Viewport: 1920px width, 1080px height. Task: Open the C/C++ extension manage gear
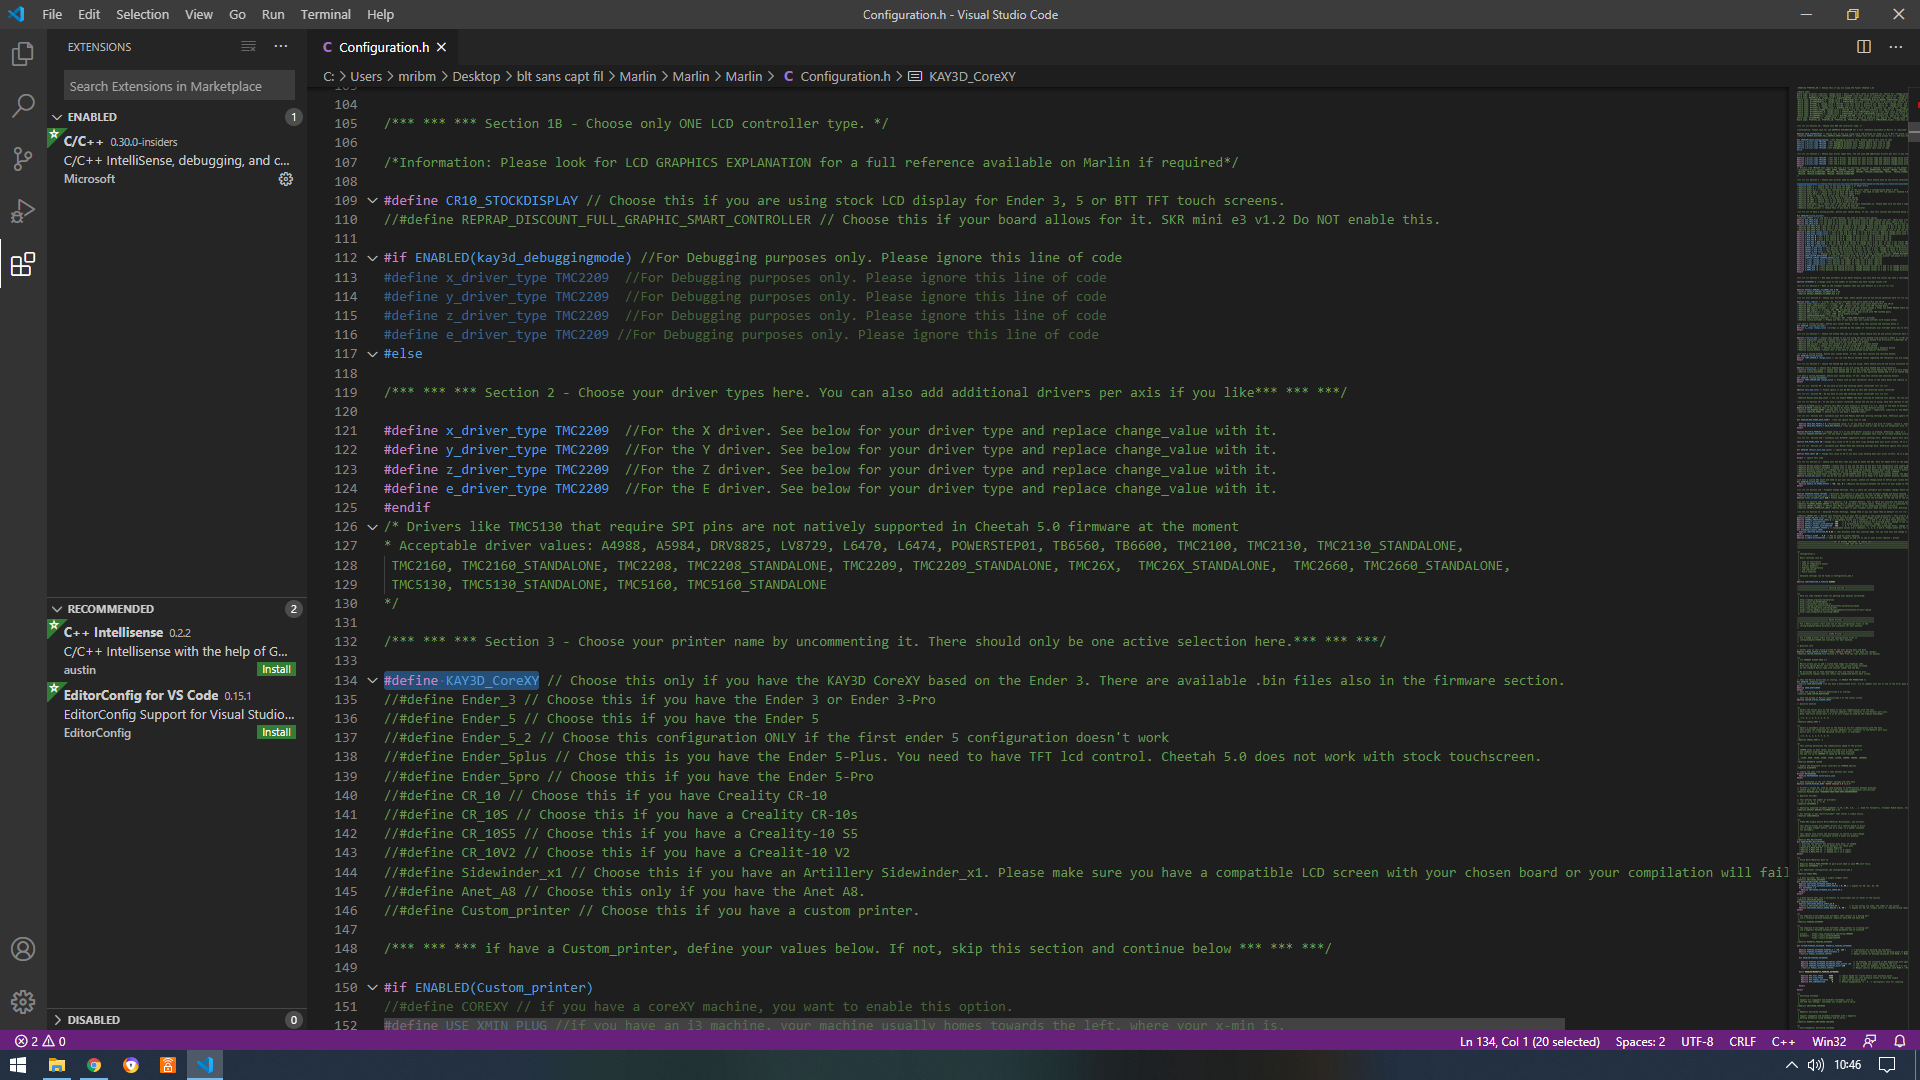coord(286,179)
